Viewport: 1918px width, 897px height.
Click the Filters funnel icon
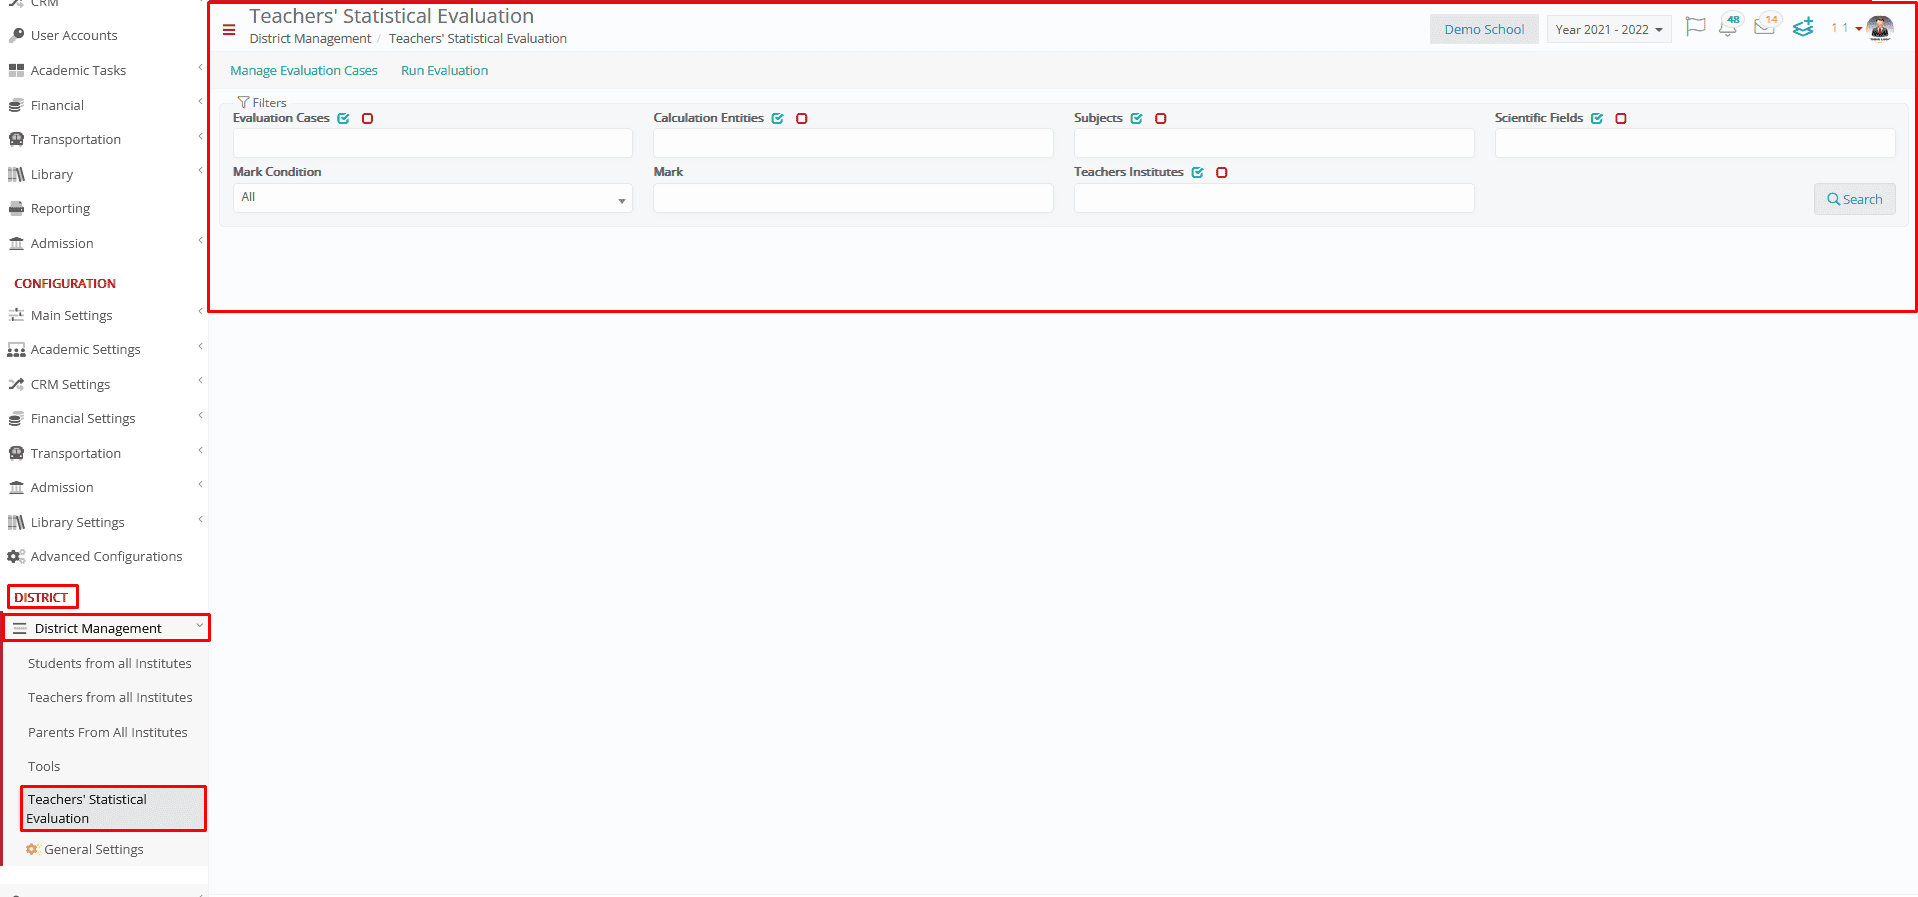[243, 102]
